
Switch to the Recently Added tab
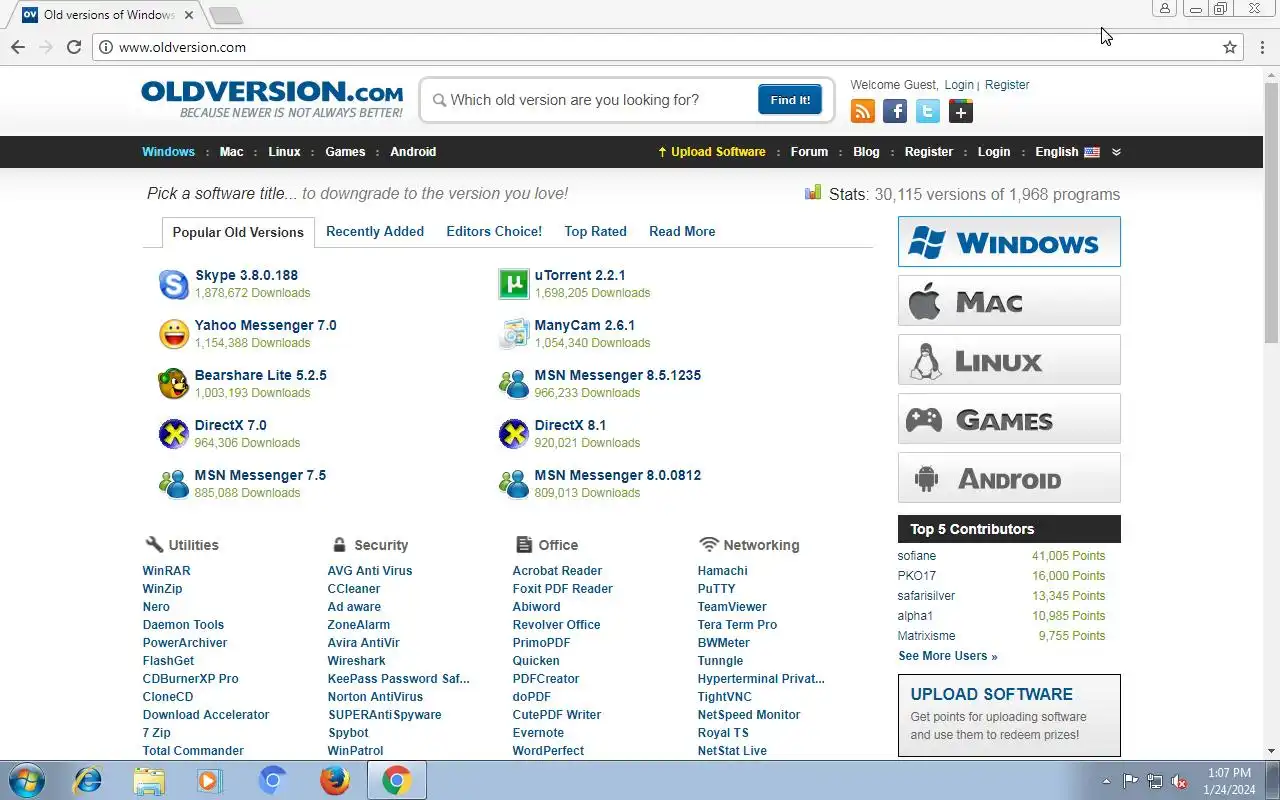[375, 231]
